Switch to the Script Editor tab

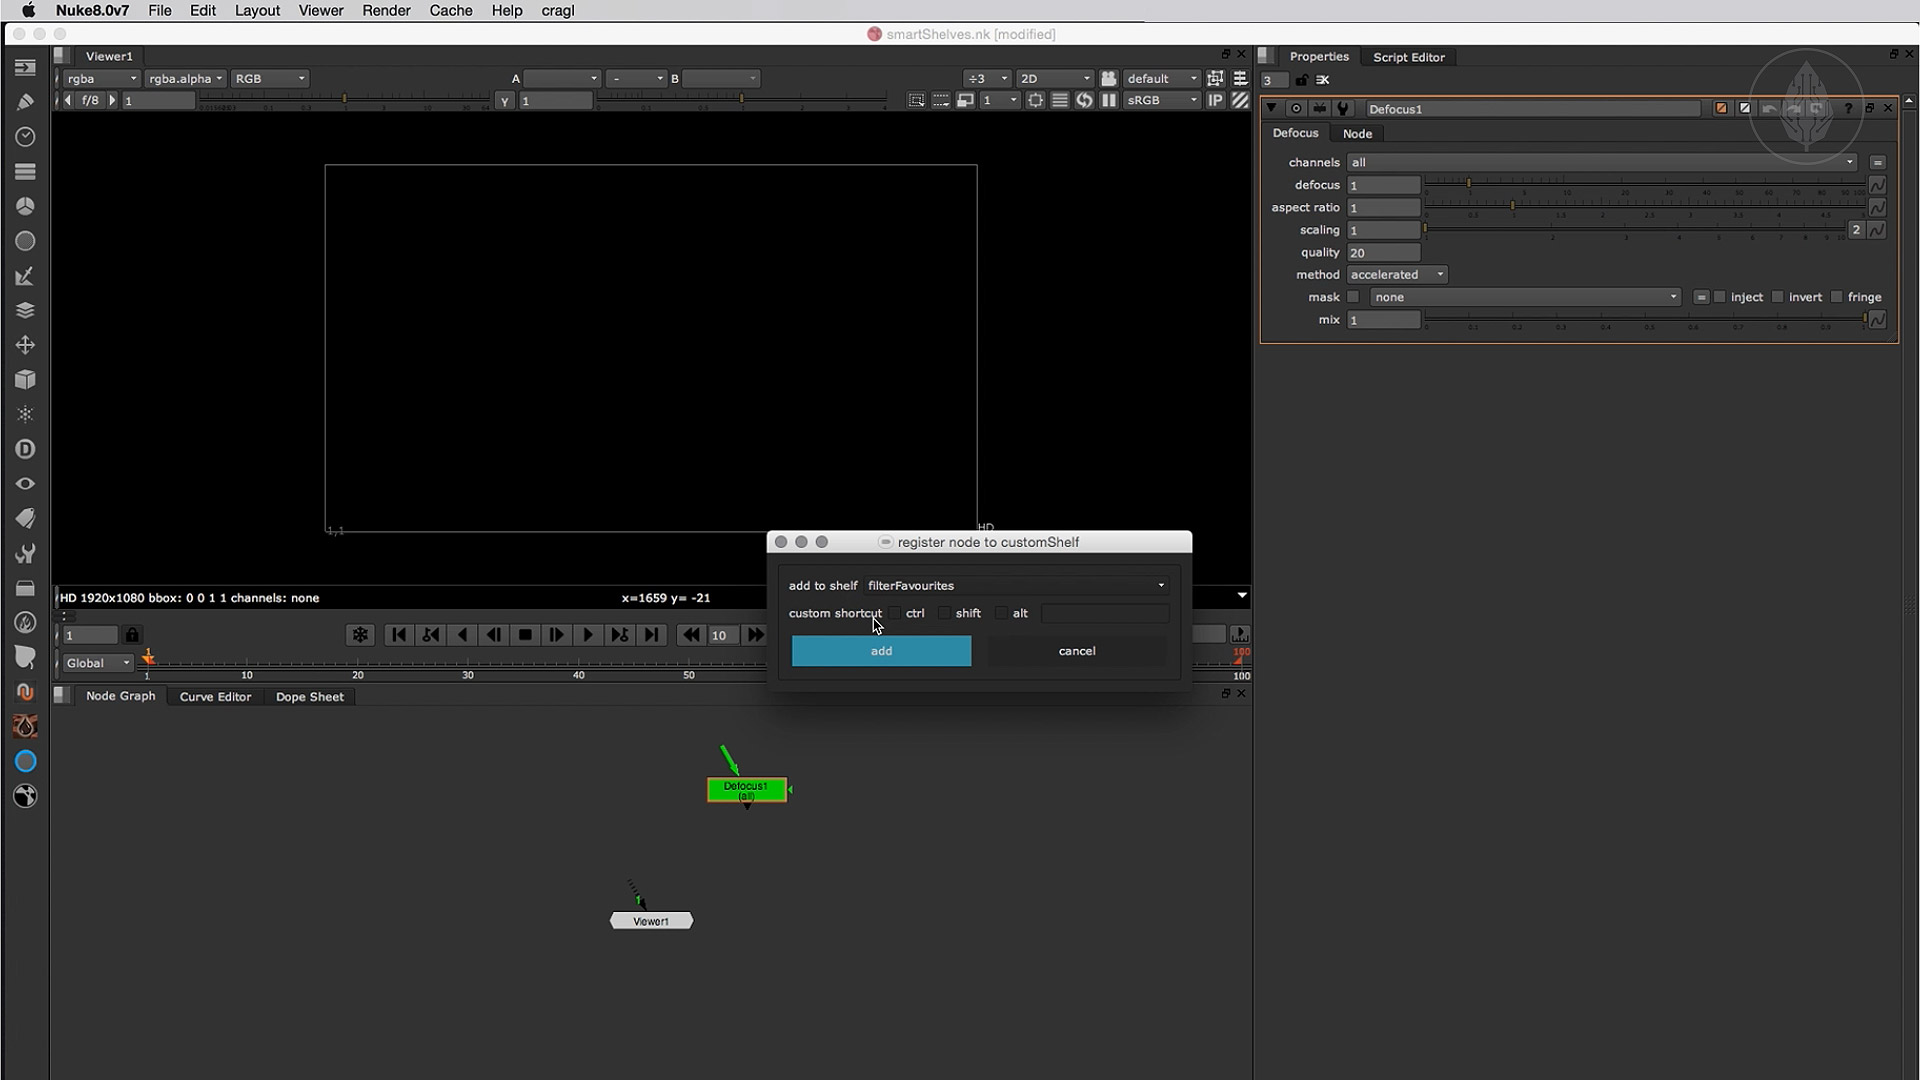(1408, 57)
